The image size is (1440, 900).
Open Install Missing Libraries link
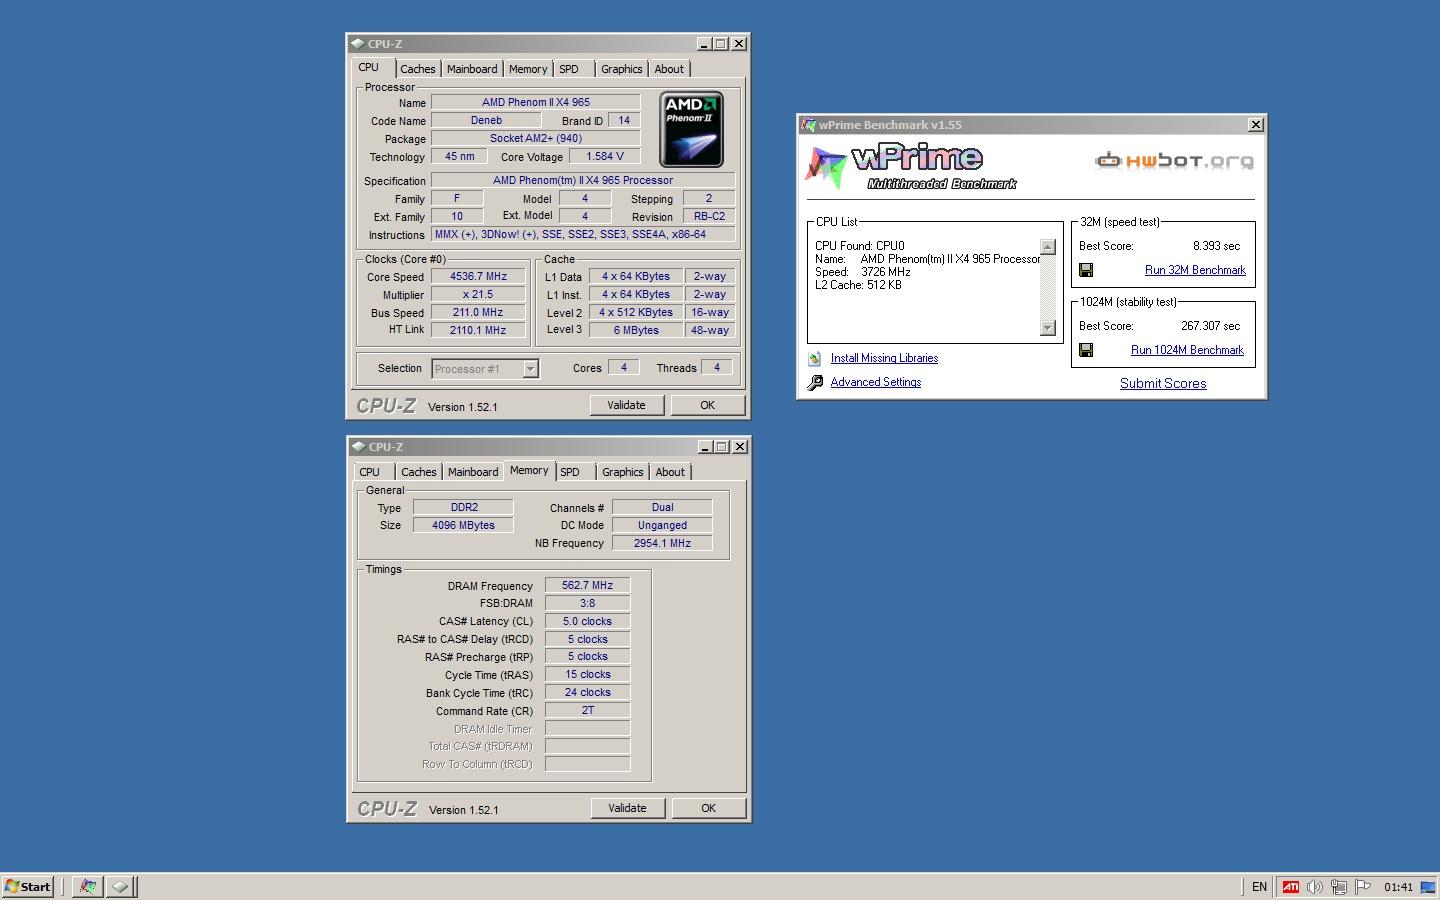(884, 358)
